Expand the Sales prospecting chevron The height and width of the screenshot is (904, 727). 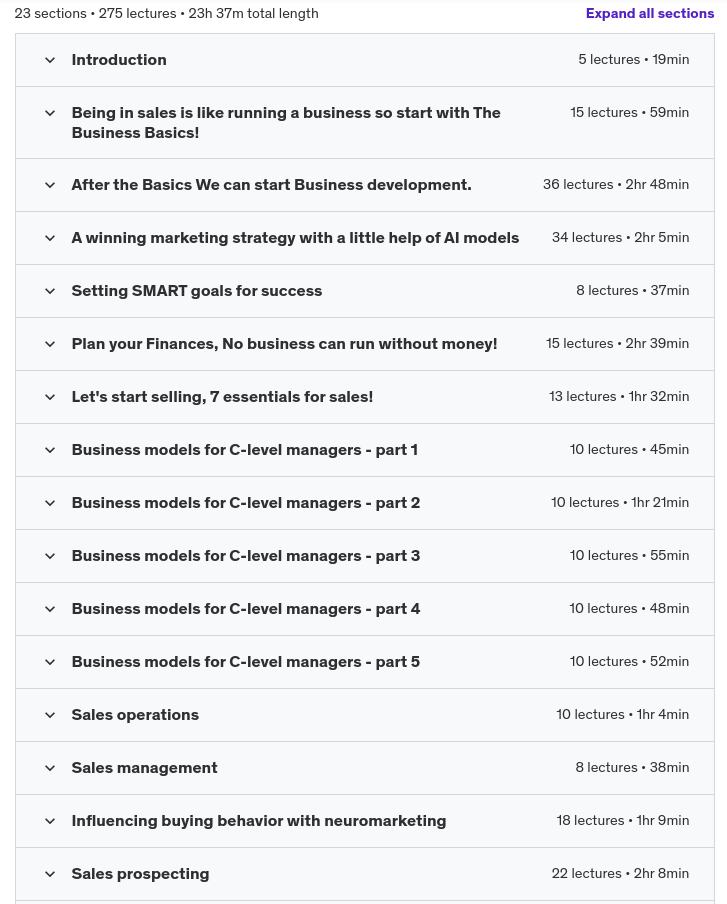(50, 874)
